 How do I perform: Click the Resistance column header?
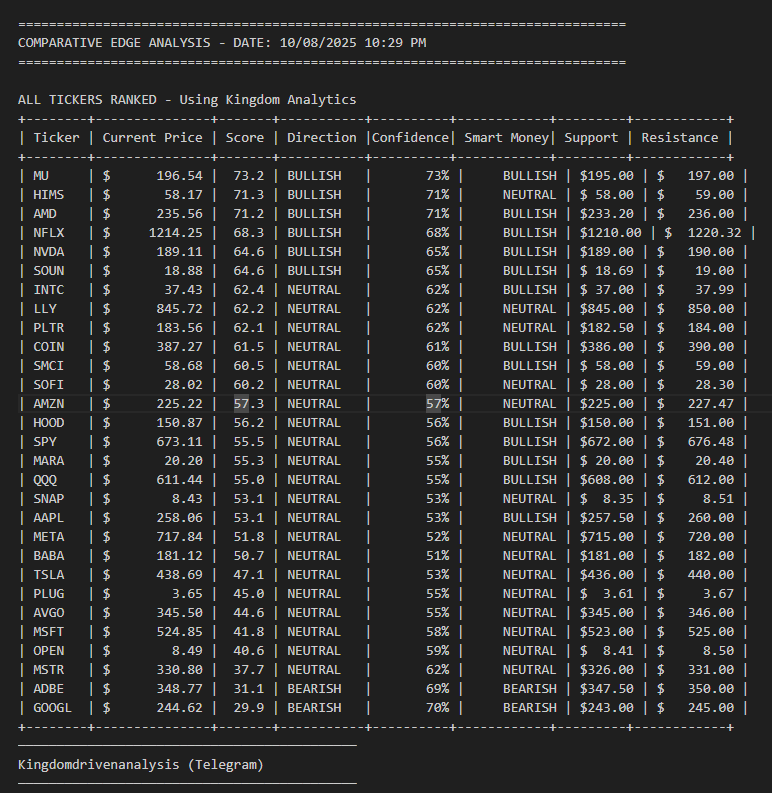click(680, 138)
